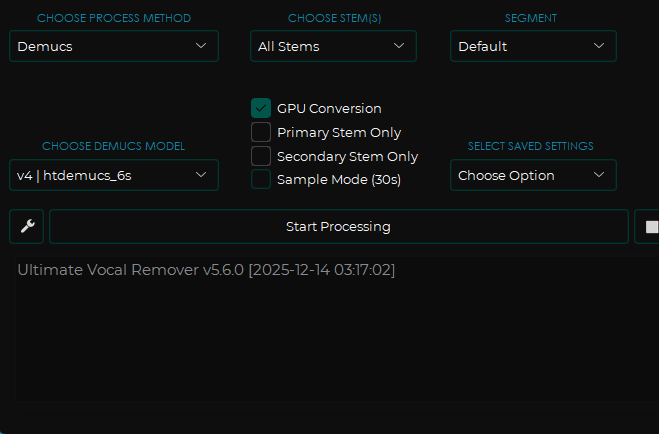Disable the GPU Conversion checkbox
The width and height of the screenshot is (659, 434).
click(261, 108)
